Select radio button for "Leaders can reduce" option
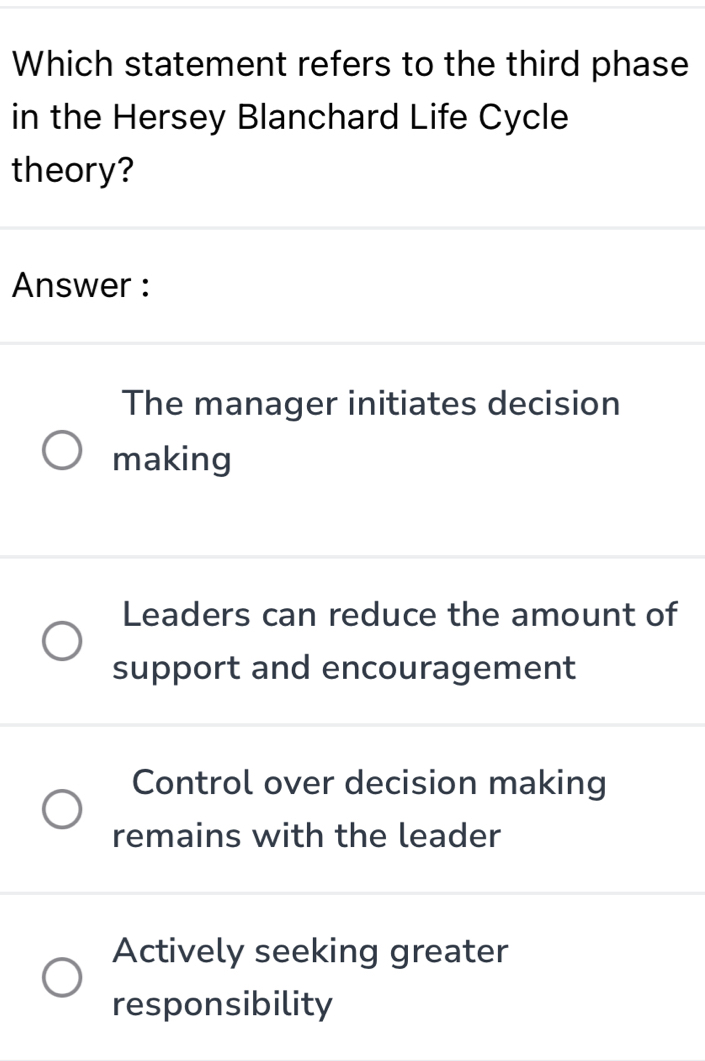The width and height of the screenshot is (705, 1061). click(x=62, y=642)
